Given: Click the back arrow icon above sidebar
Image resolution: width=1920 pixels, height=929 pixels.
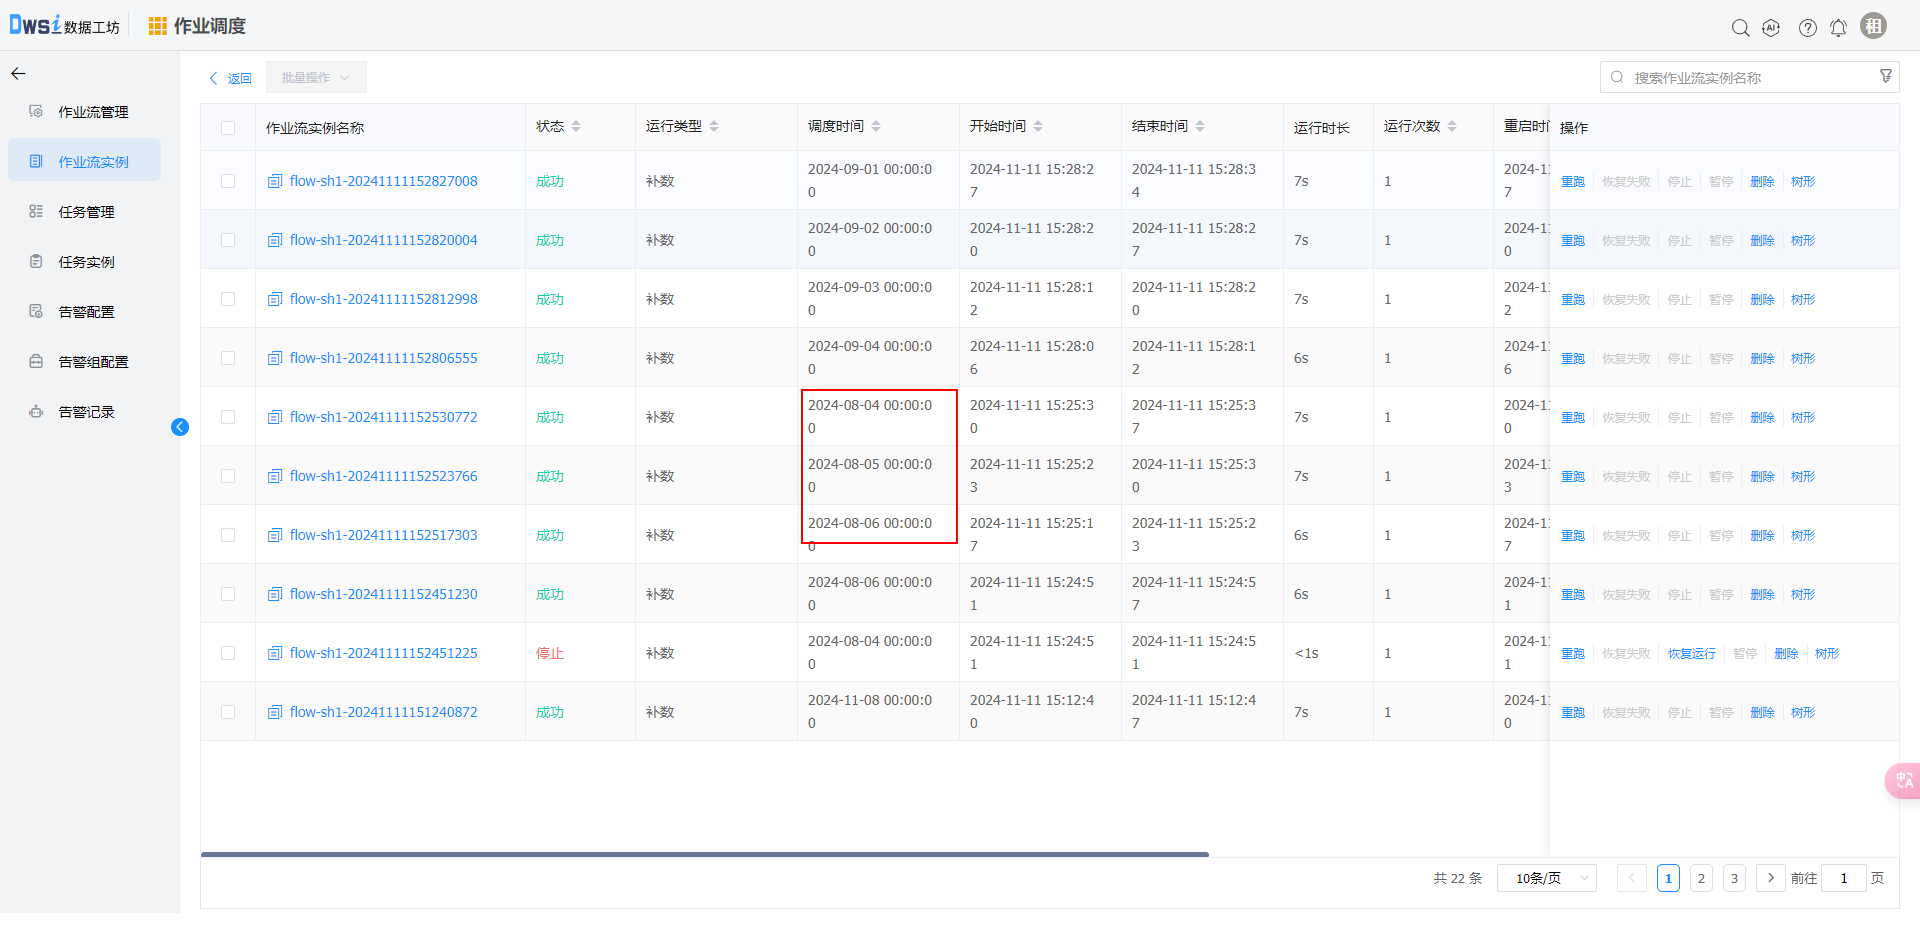Looking at the screenshot, I should [18, 74].
